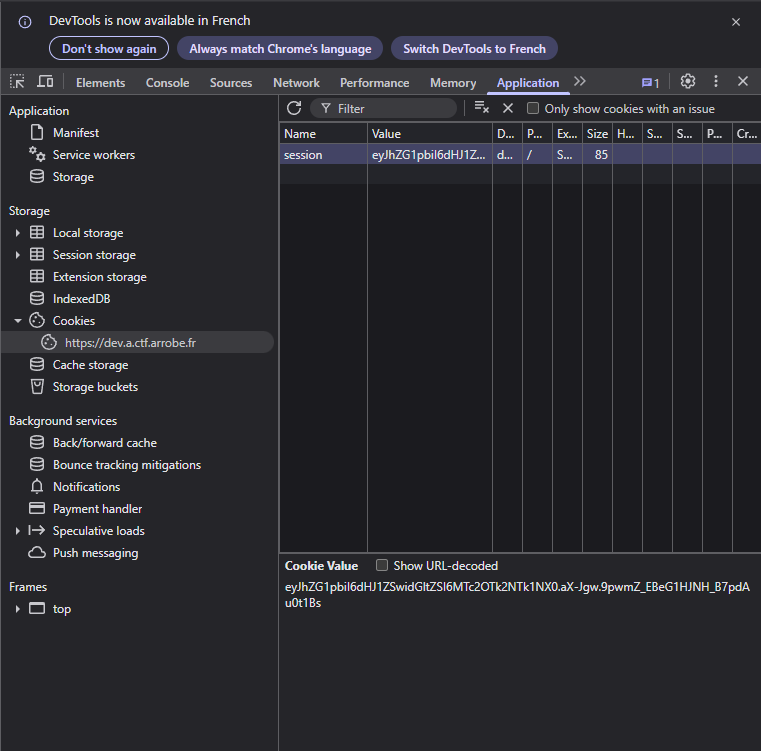This screenshot has width=761, height=751.
Task: Check Show URL-decoded option
Action: (382, 565)
